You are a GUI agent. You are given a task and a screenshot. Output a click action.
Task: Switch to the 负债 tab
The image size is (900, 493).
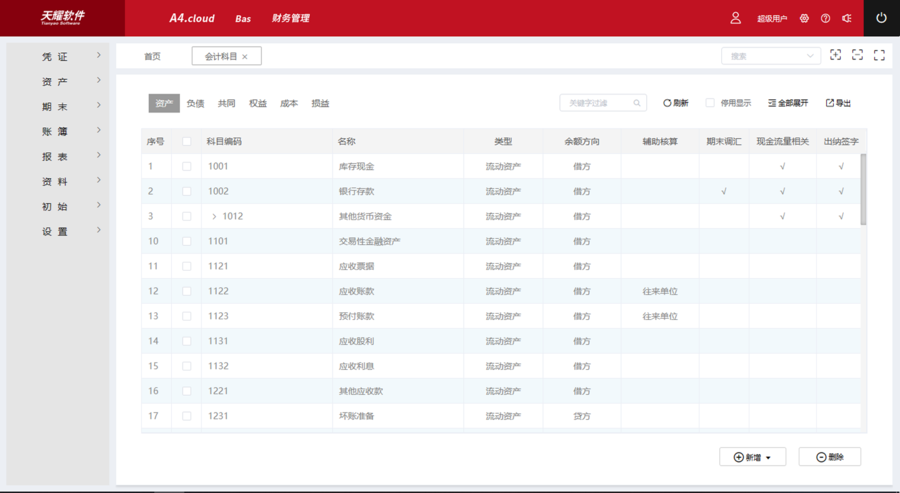point(195,103)
